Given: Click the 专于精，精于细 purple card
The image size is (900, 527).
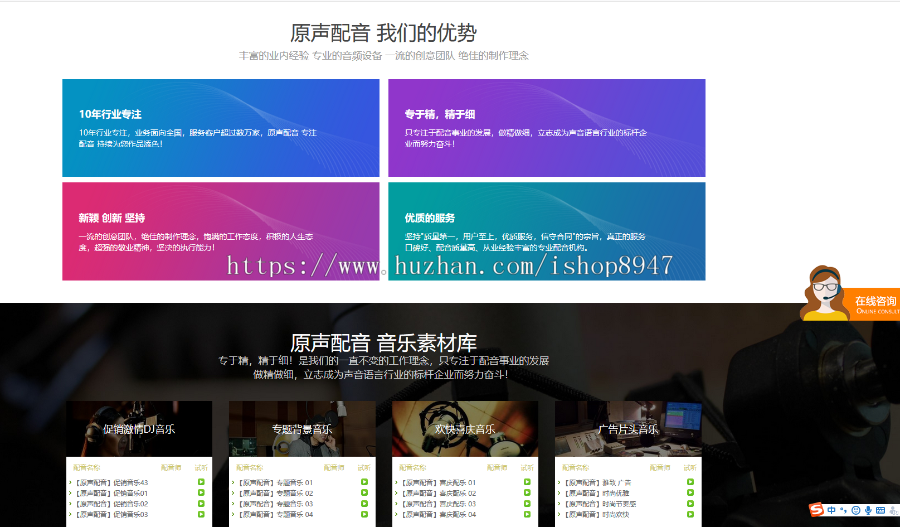Looking at the screenshot, I should [x=546, y=128].
